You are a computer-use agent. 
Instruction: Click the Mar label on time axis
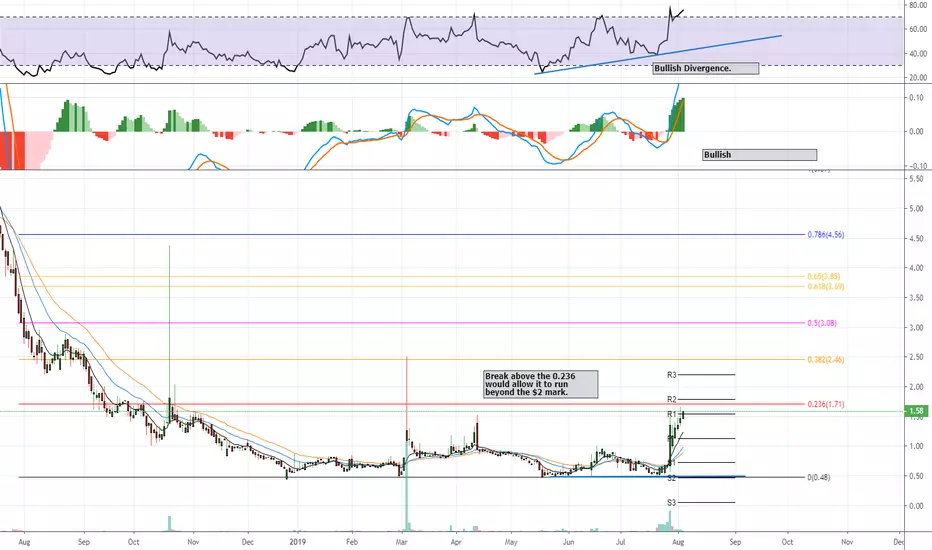click(x=401, y=542)
